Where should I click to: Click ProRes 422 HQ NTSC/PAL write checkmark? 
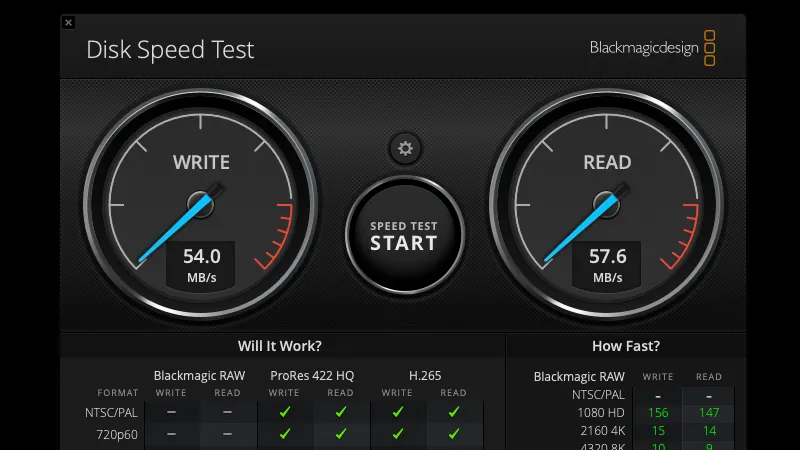click(x=285, y=411)
